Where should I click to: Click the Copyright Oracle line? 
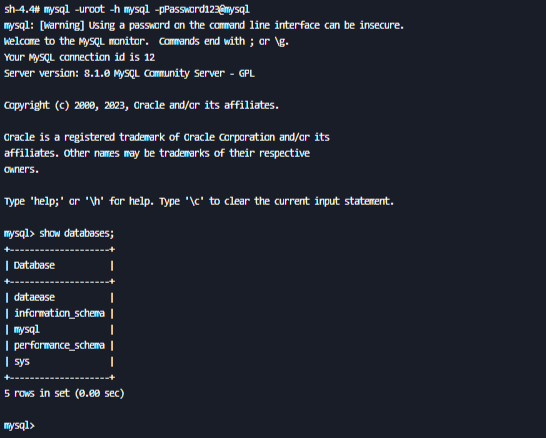[141, 105]
